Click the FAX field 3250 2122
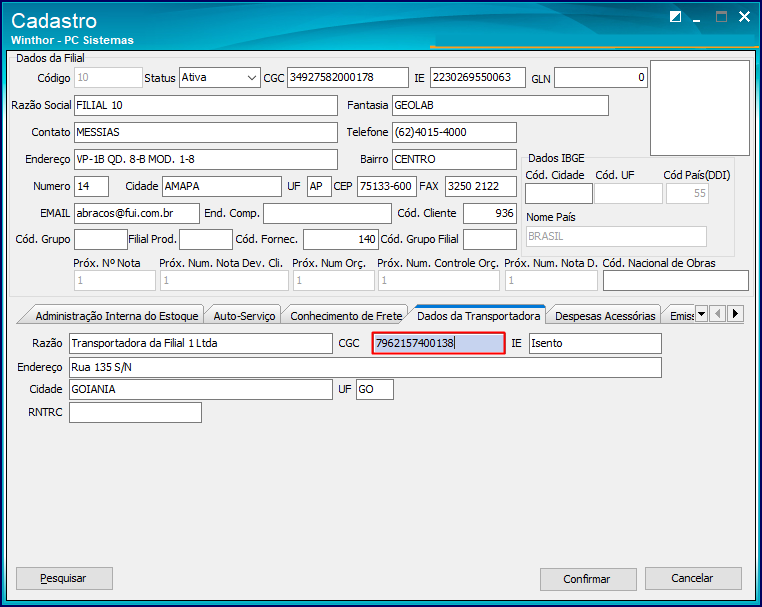Screen dimensions: 762x607 coord(481,187)
